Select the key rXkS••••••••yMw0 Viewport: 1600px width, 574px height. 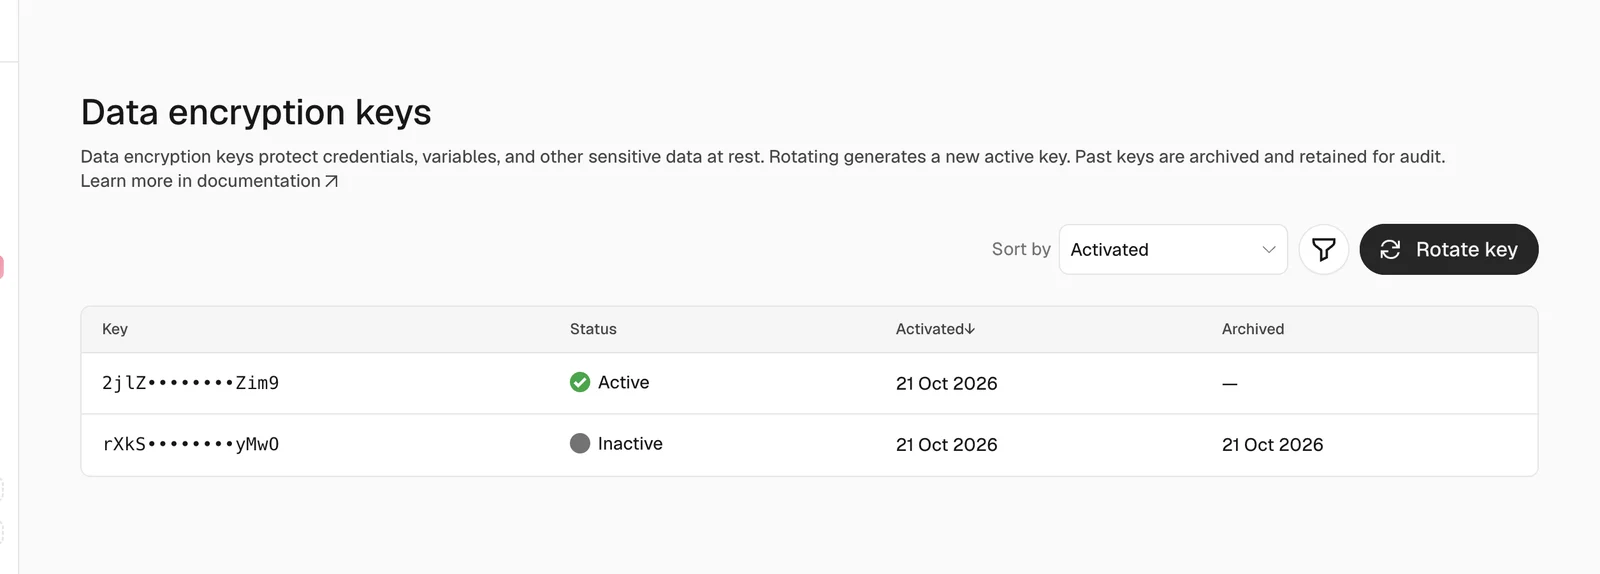(190, 444)
